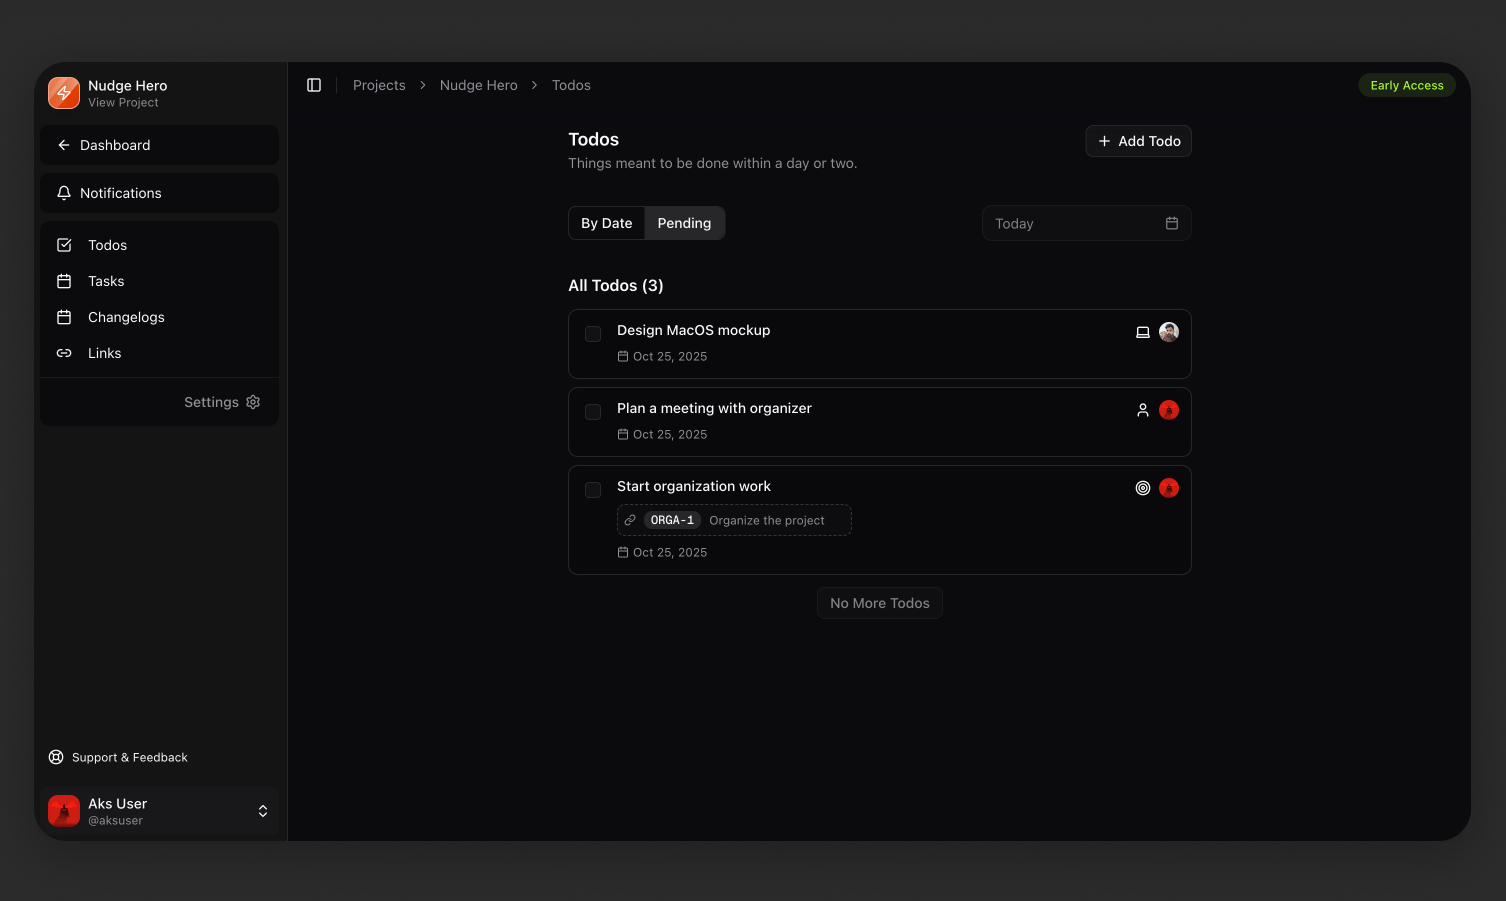1506x901 pixels.
Task: Open the Design MacOS mockup todo title
Action: click(x=693, y=330)
